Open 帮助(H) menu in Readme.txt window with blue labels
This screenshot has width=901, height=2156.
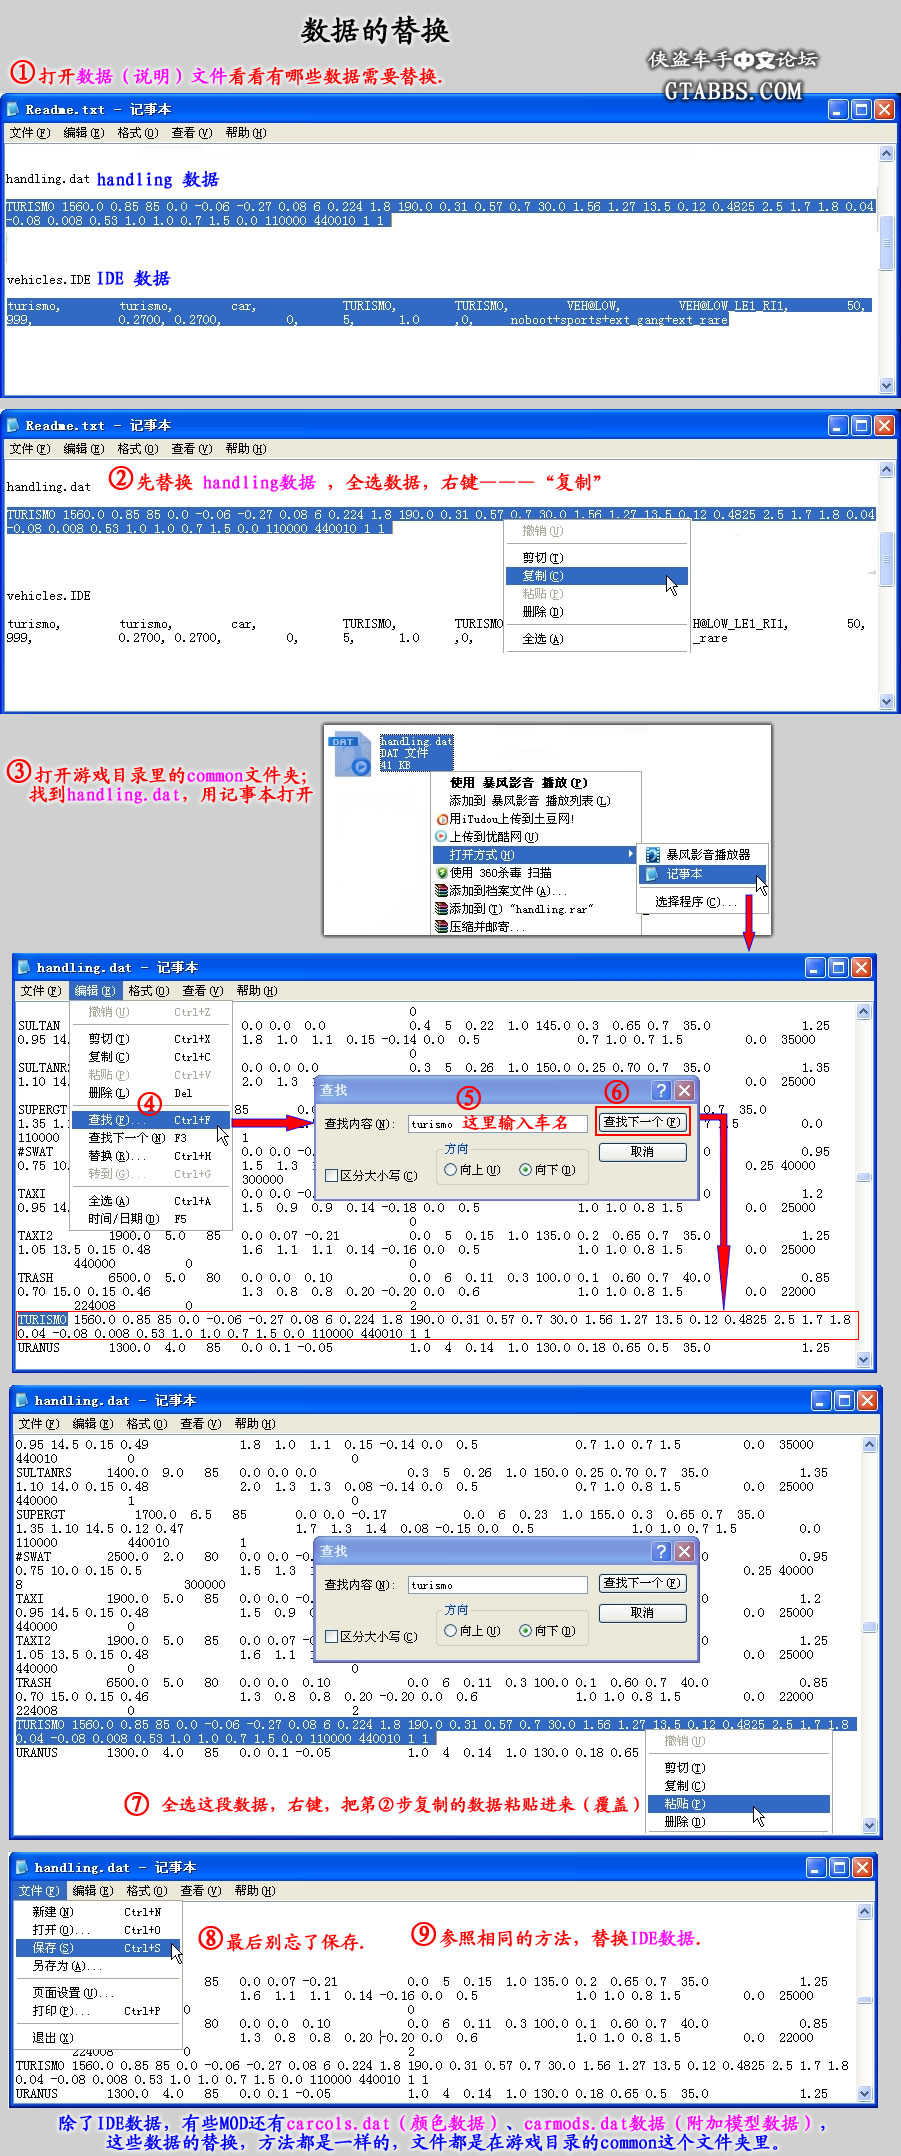coord(246,133)
